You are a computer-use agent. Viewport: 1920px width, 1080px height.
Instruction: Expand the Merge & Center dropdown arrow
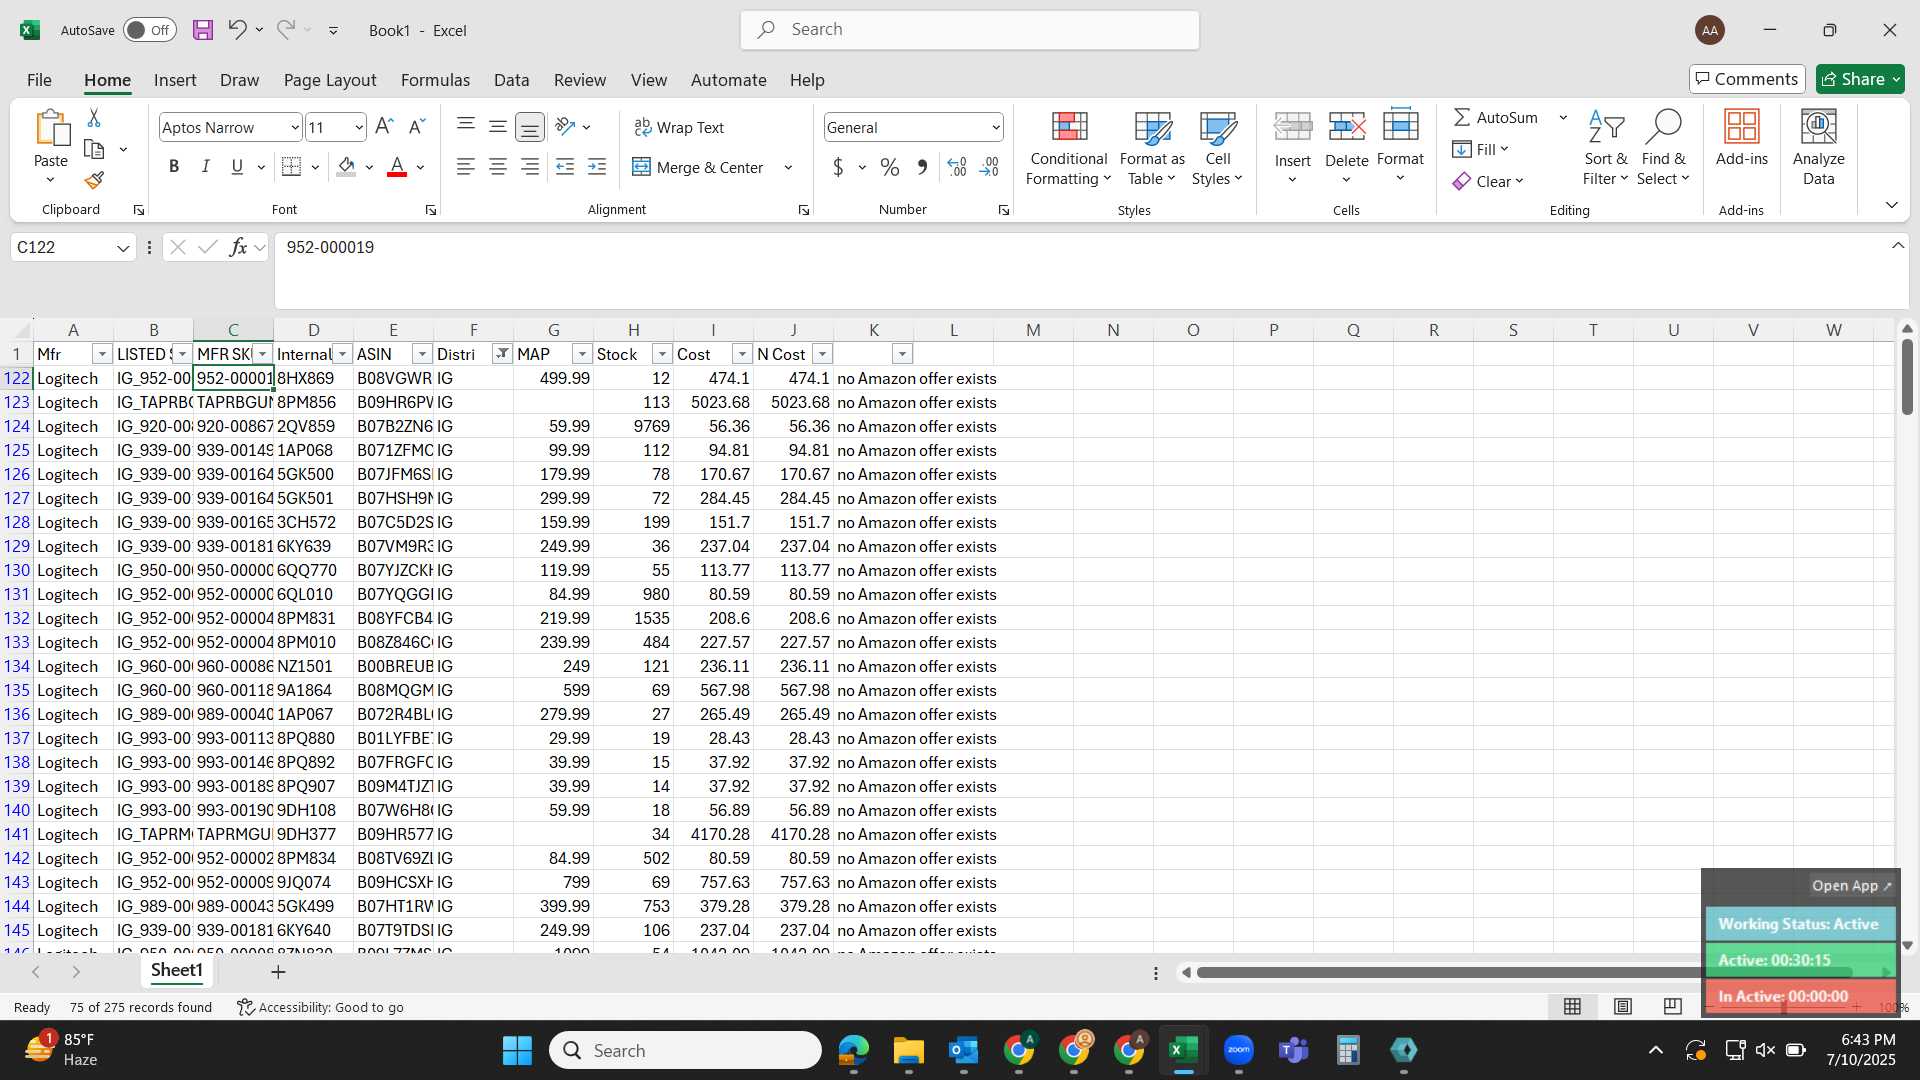(788, 167)
